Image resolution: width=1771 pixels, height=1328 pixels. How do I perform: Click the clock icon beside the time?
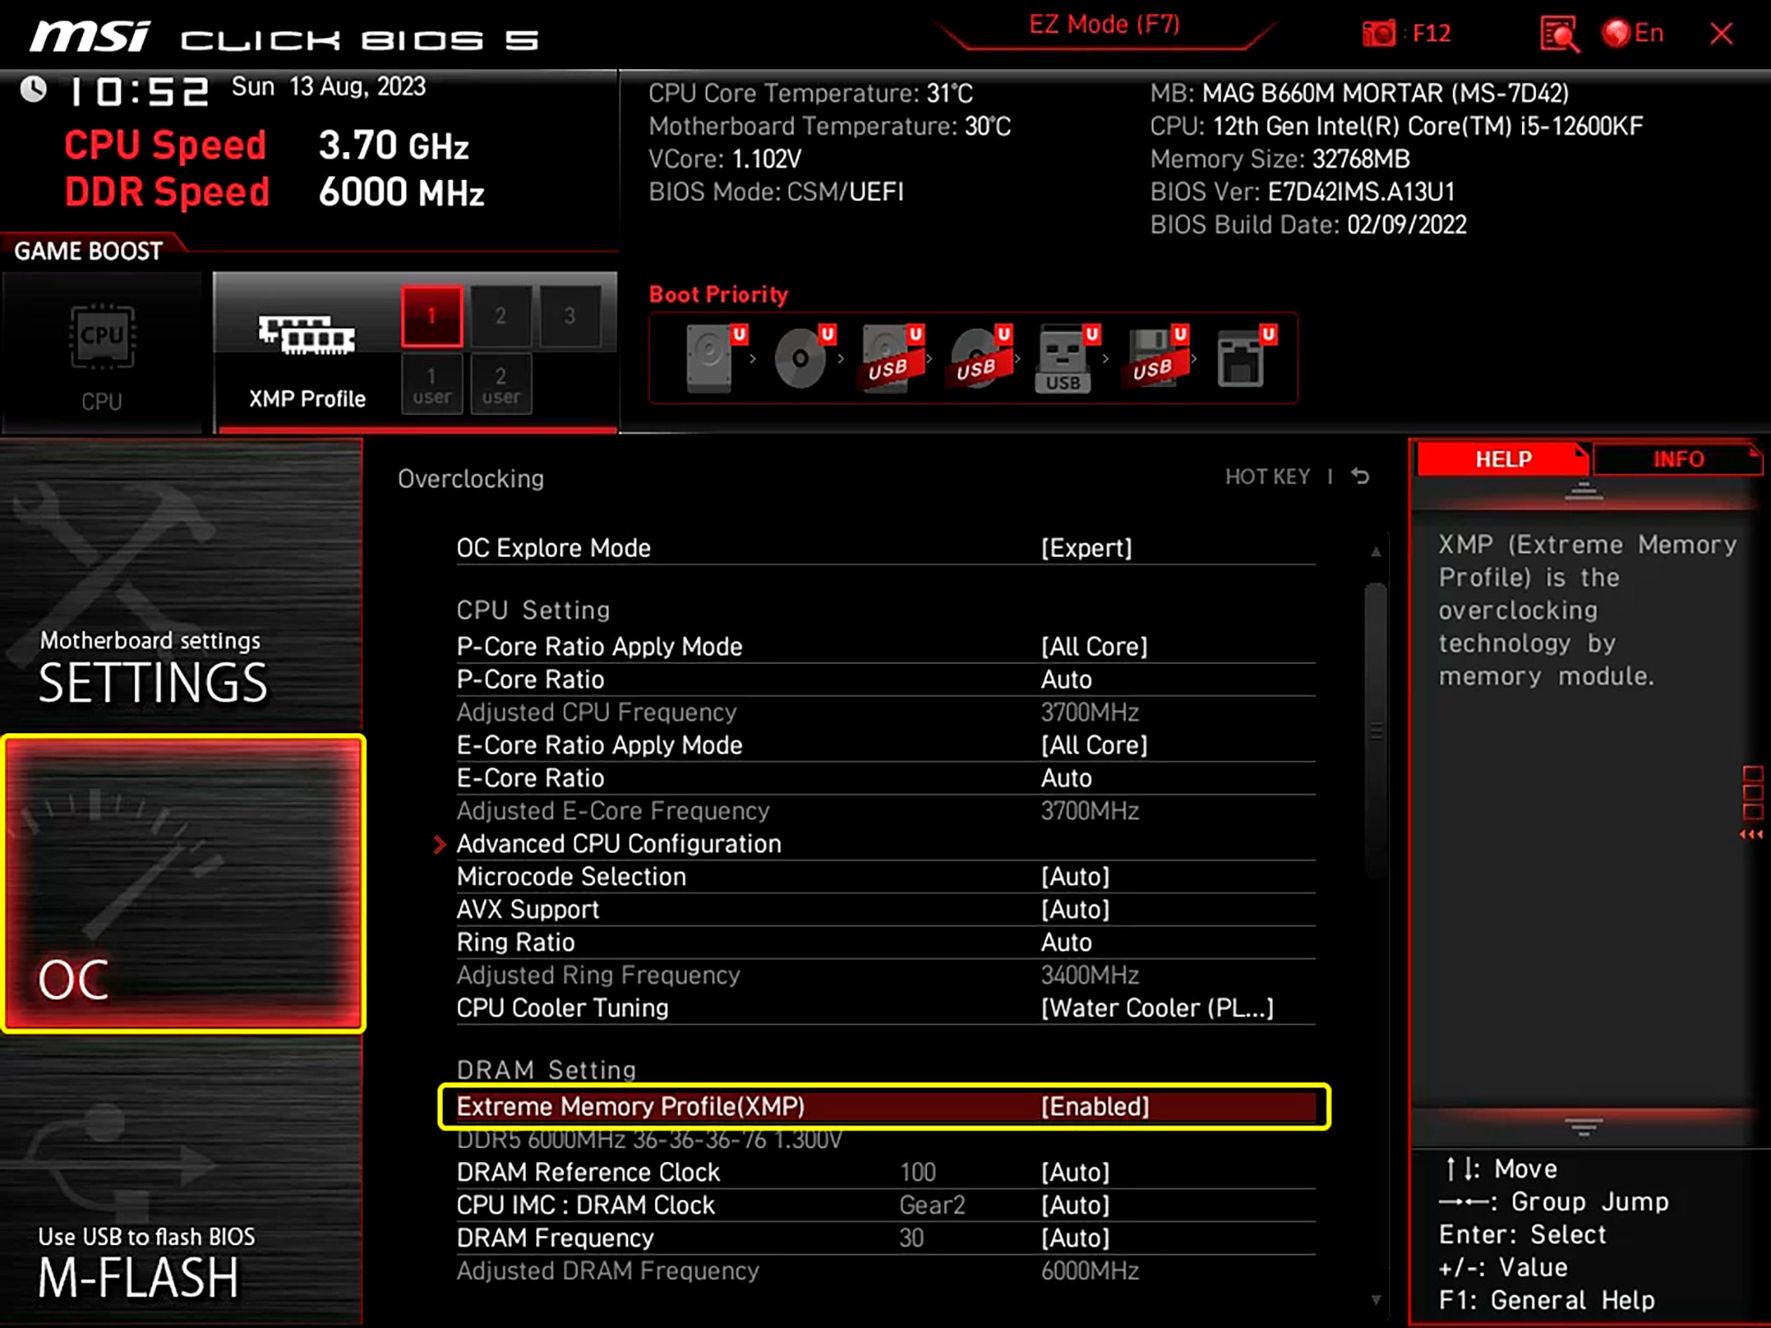[x=34, y=90]
